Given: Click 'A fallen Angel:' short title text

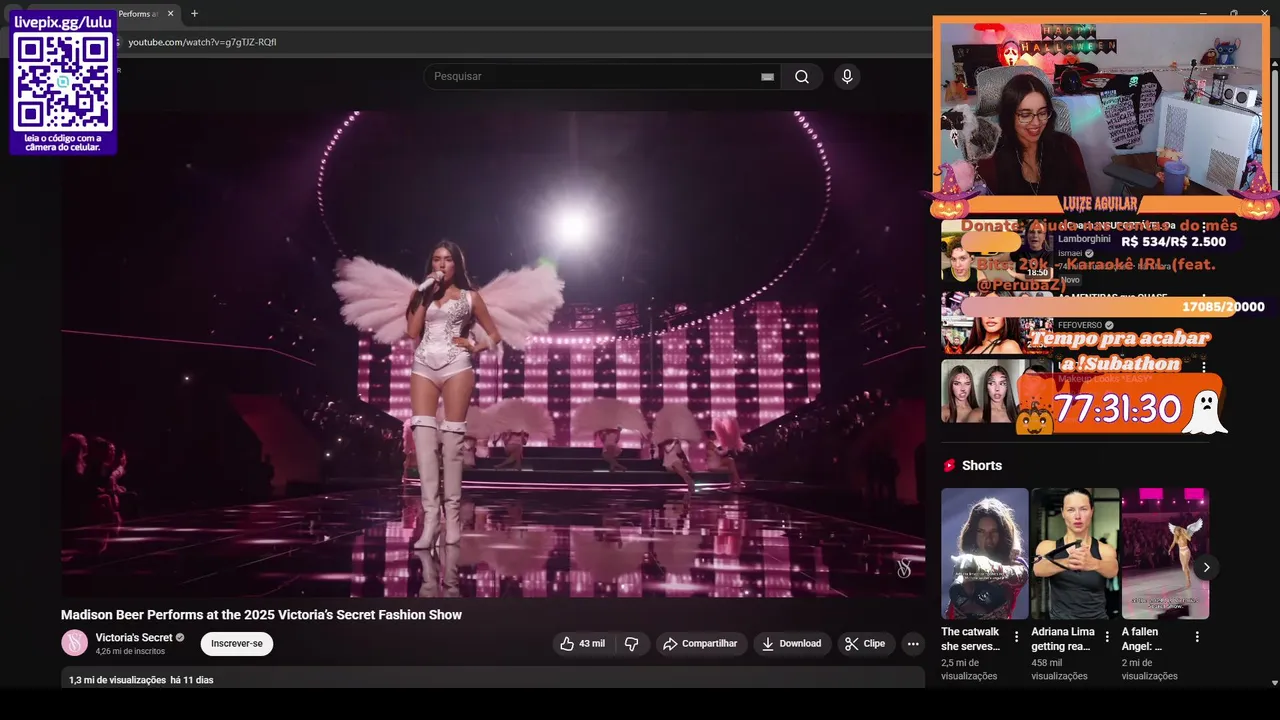Looking at the screenshot, I should click(x=1141, y=639).
